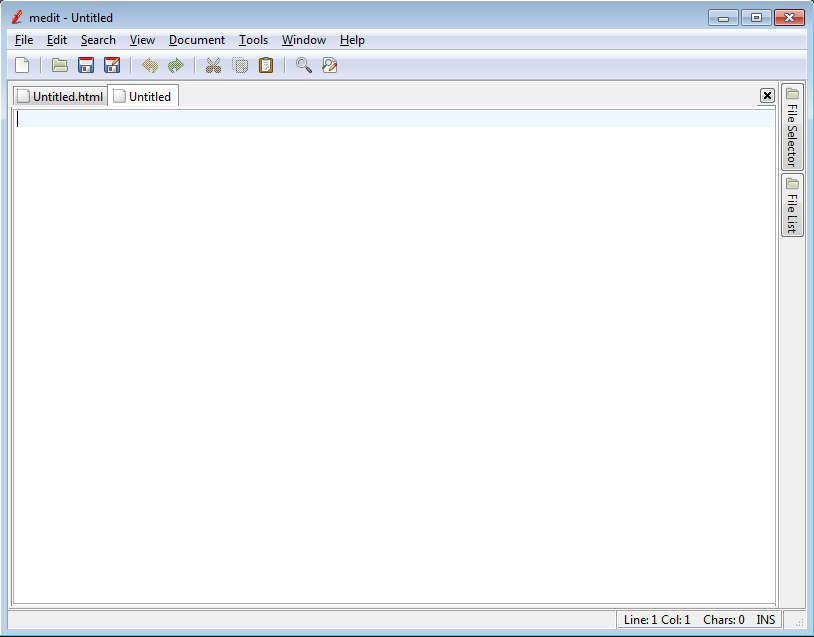Viewport: 814px width, 637px height.
Task: Cut selection with the scissors icon
Action: coord(213,65)
